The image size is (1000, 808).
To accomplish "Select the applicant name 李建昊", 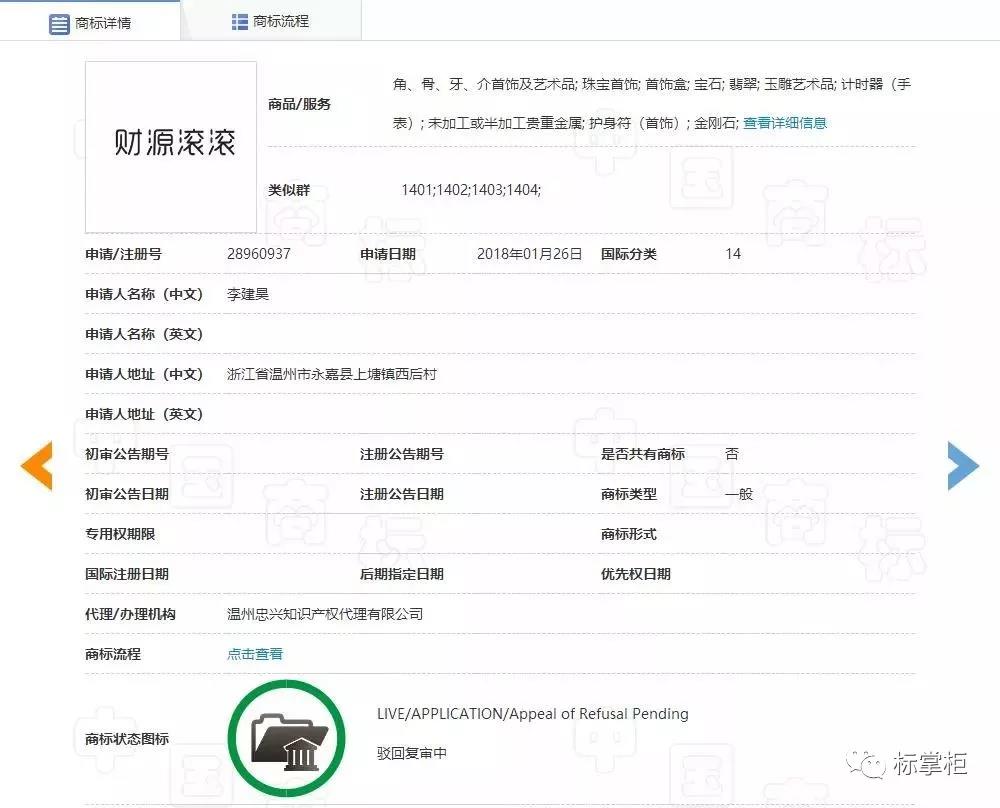I will pyautogui.click(x=248, y=293).
